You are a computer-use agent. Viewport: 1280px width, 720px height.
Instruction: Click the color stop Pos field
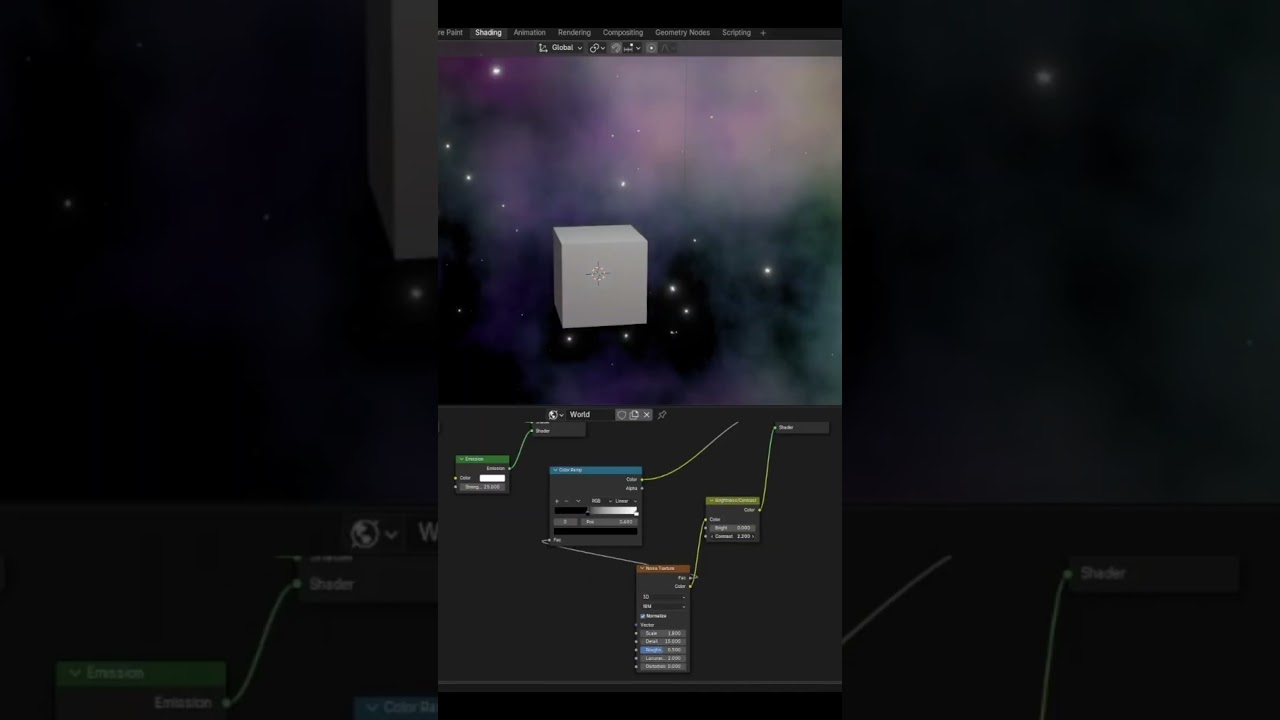609,522
